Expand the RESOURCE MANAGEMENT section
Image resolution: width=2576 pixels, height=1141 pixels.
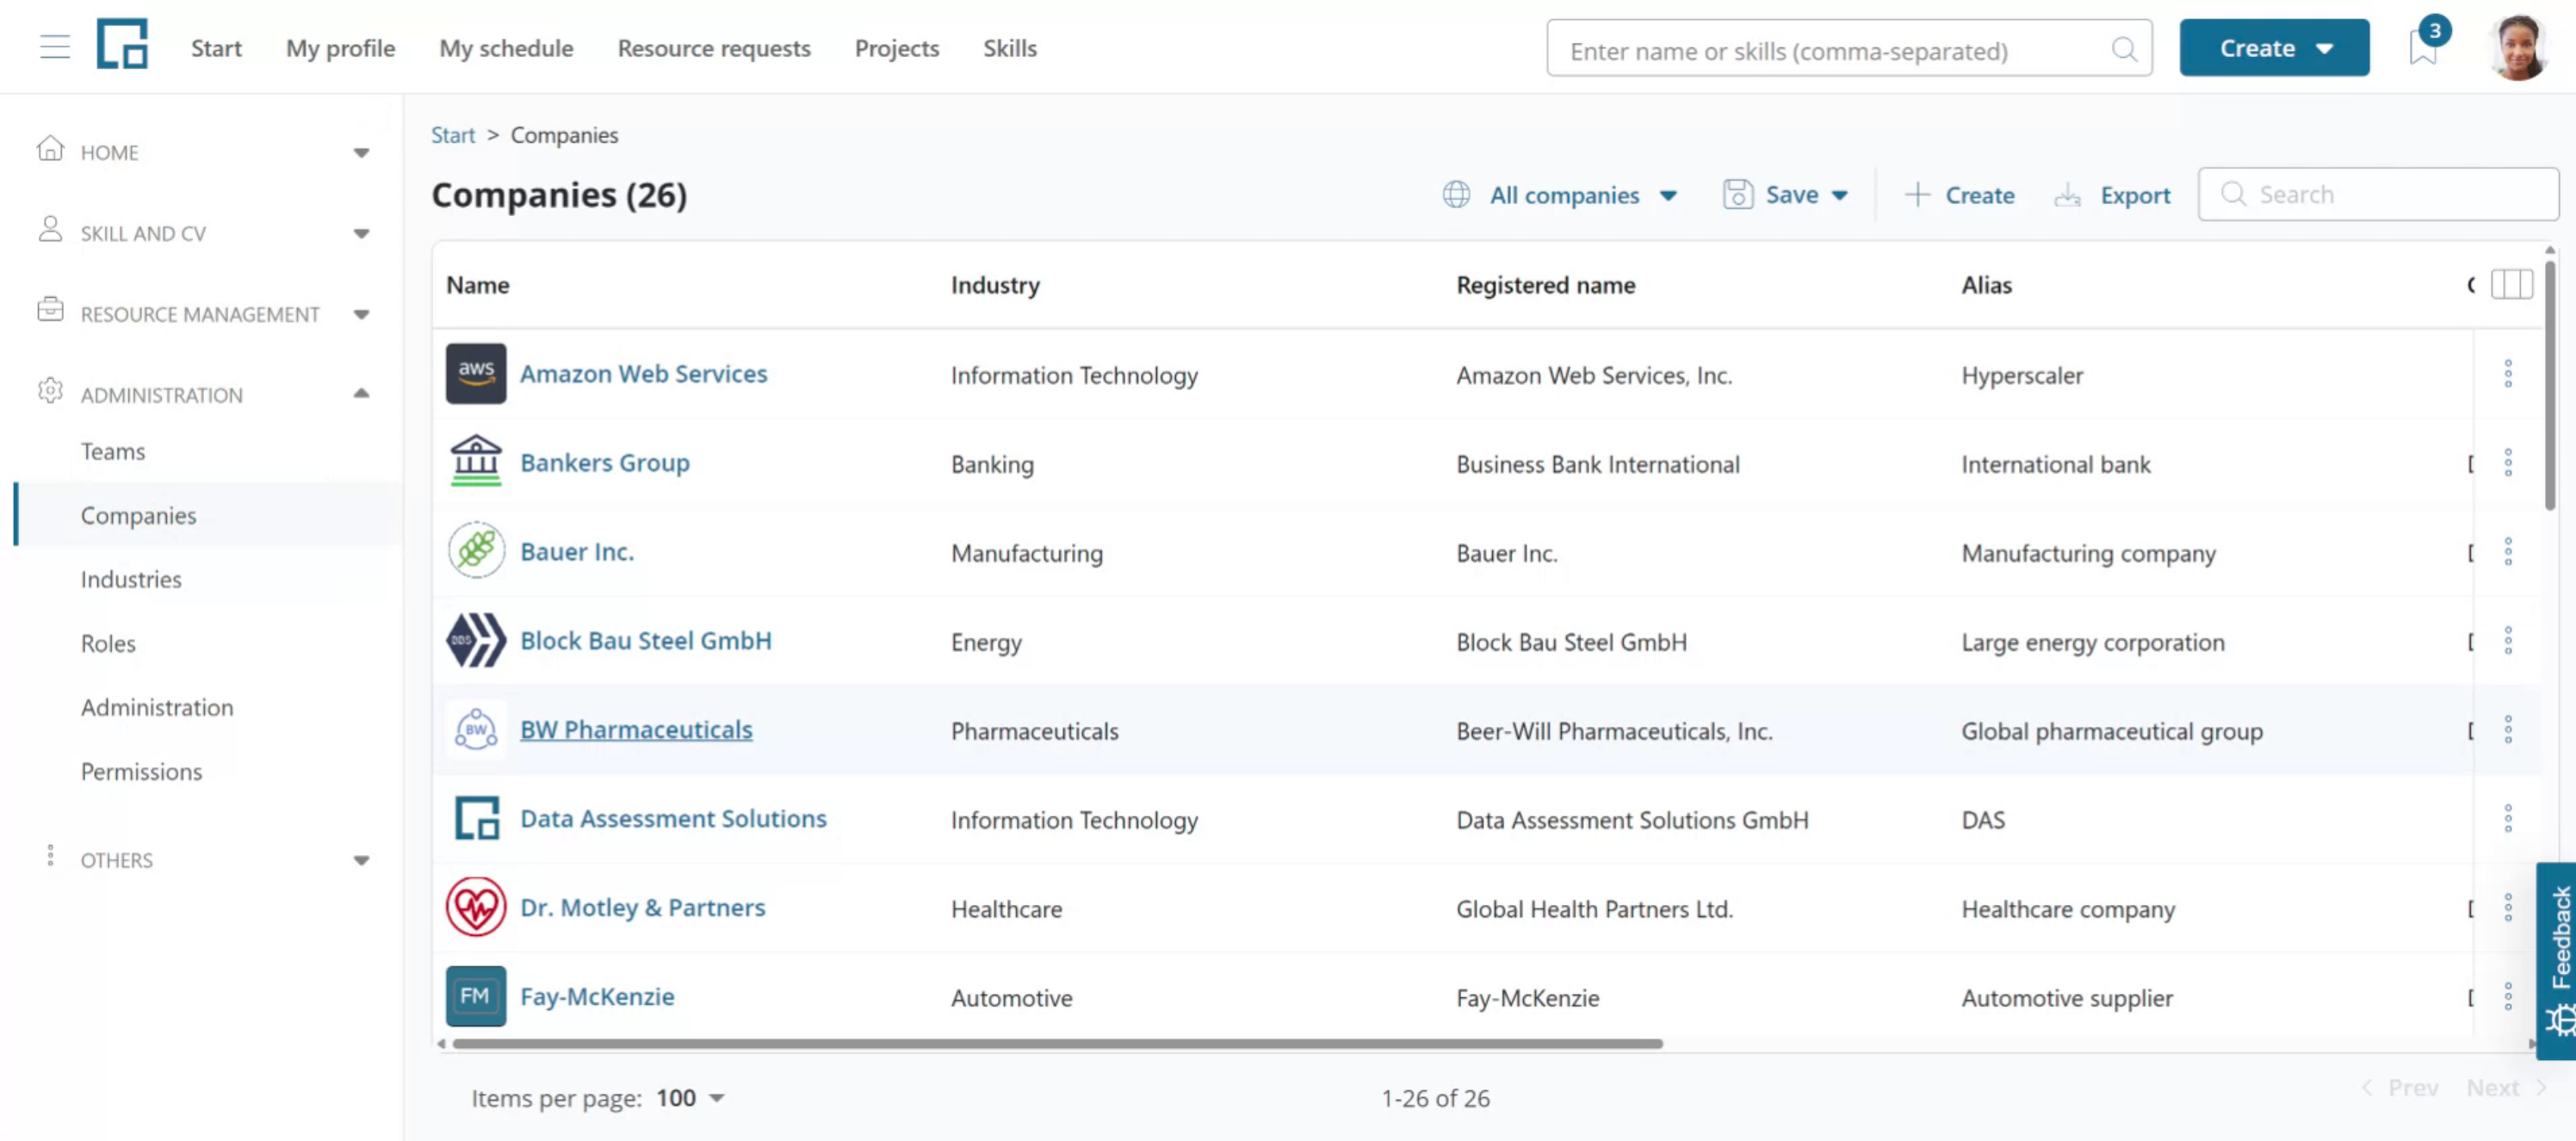[x=361, y=314]
